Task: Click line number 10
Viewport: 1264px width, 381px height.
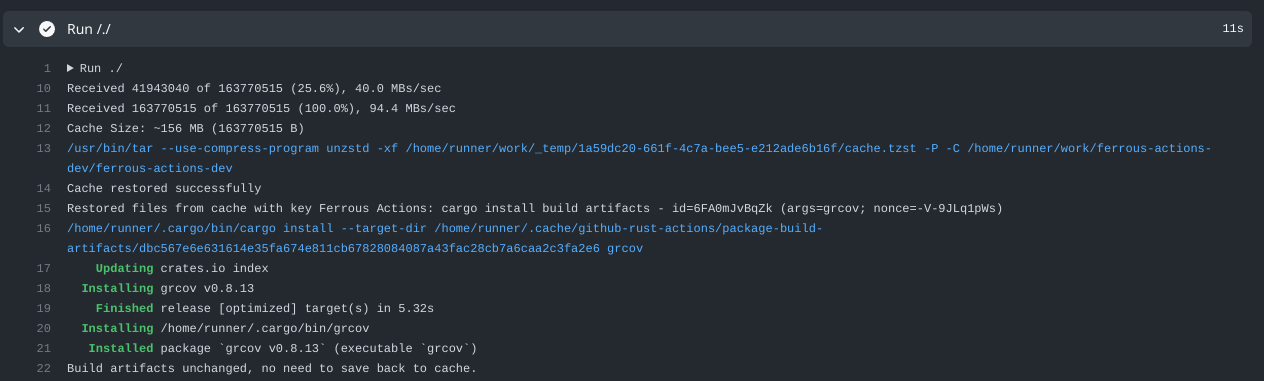Action: click(x=44, y=88)
